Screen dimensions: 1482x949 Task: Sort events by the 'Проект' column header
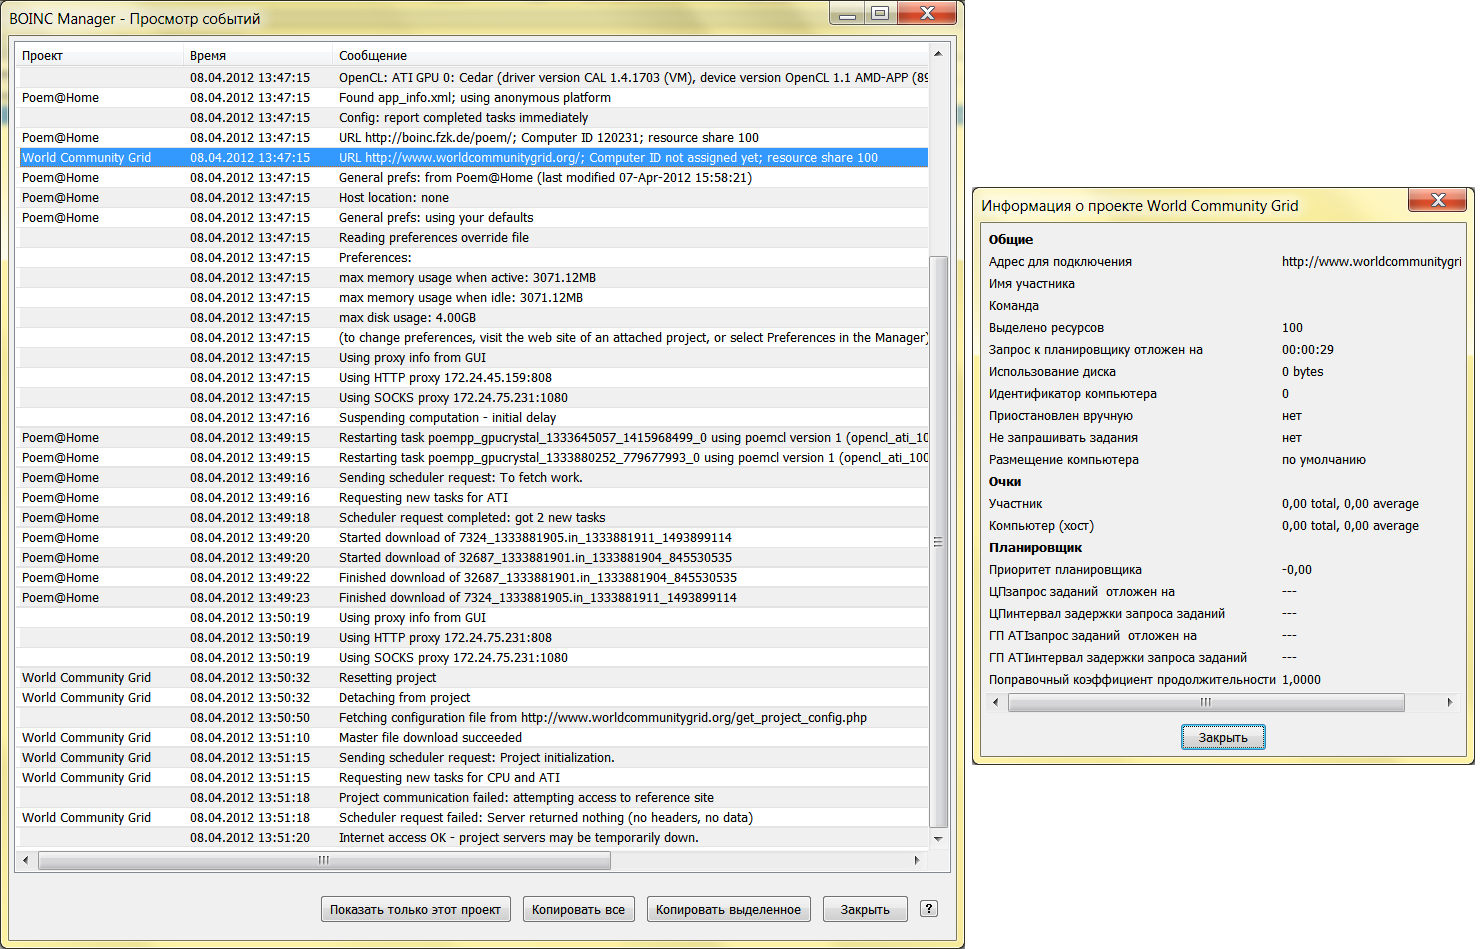pyautogui.click(x=101, y=55)
